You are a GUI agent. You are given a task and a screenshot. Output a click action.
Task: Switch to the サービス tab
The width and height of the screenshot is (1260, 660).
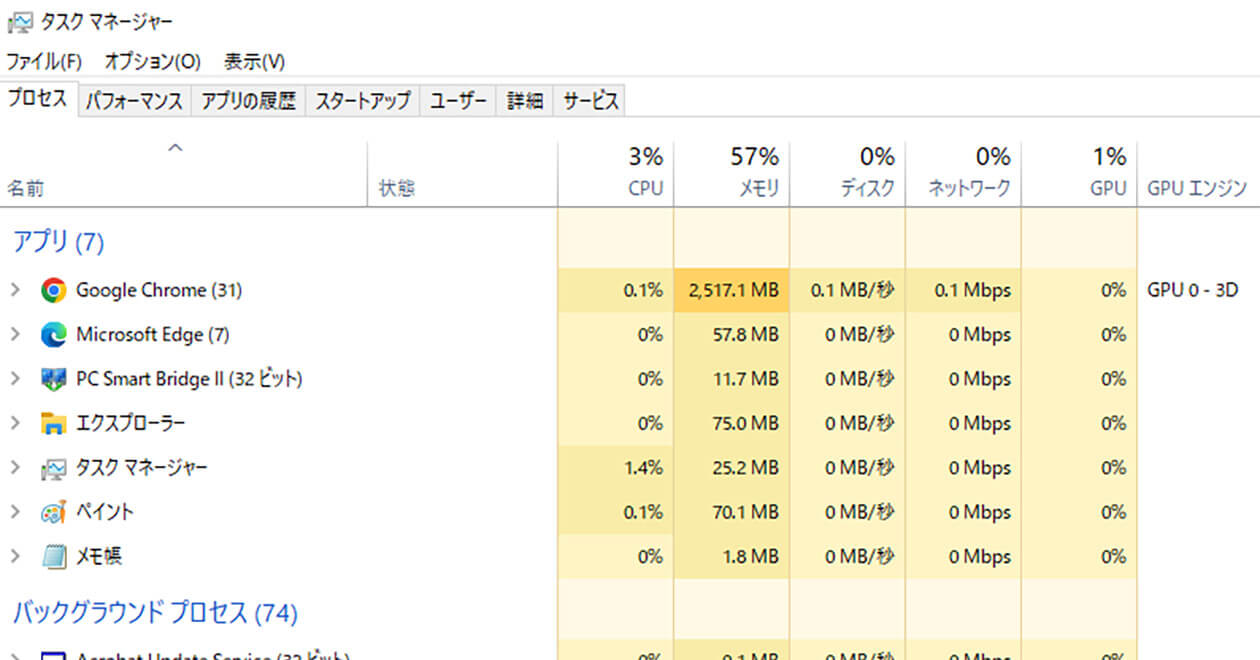(590, 101)
